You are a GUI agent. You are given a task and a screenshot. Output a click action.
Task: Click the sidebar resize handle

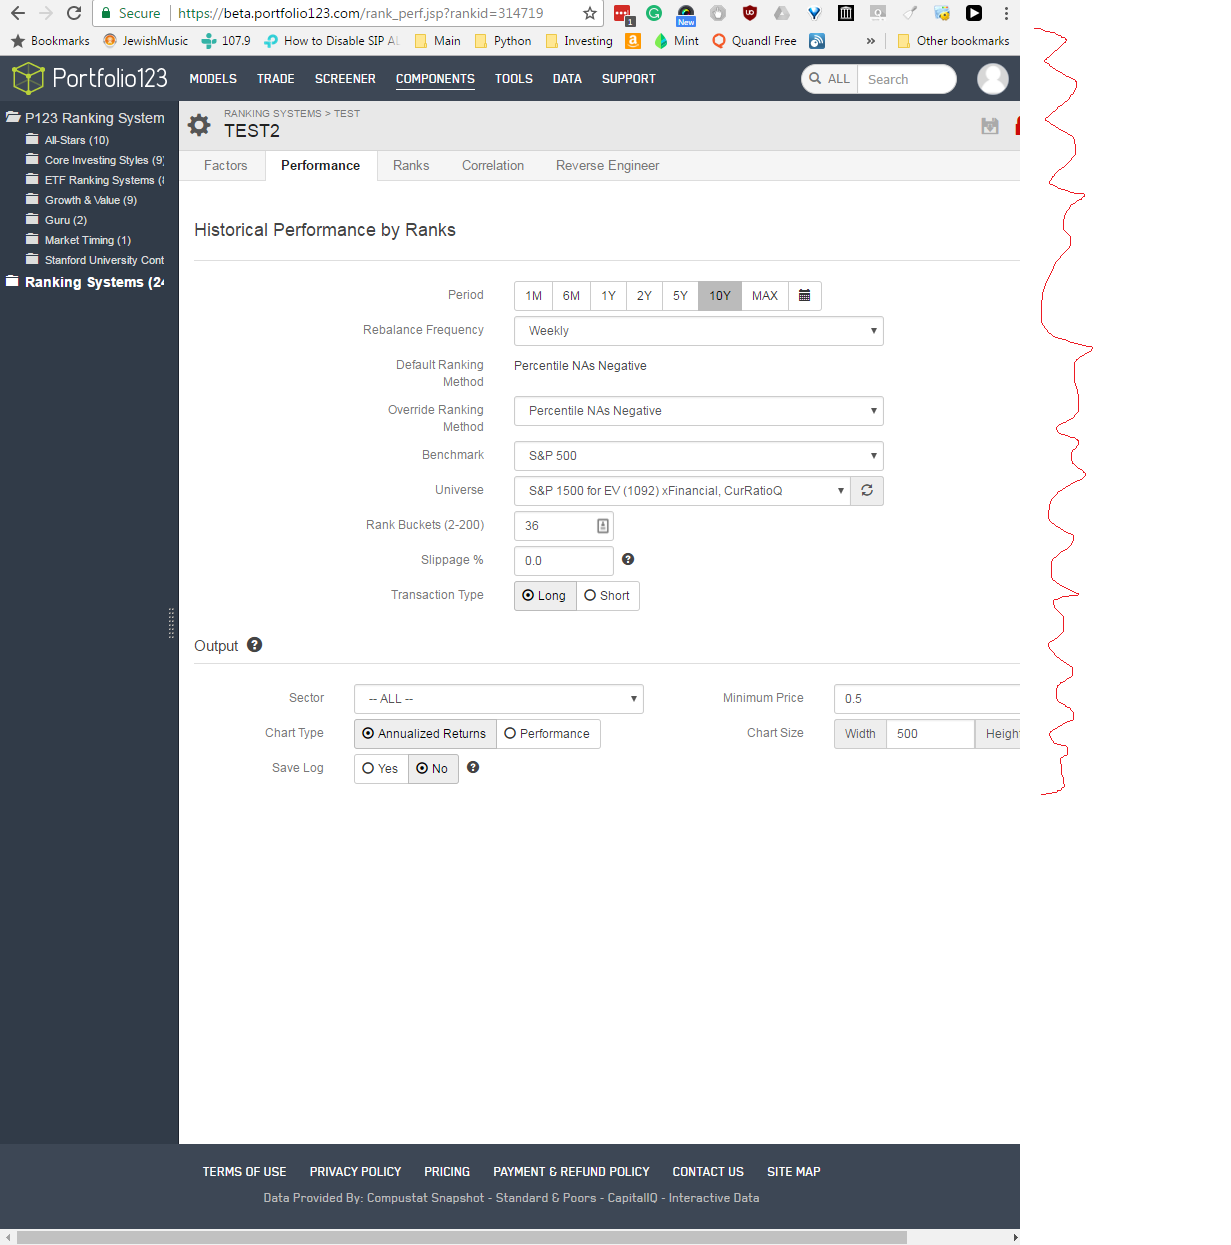coord(171,623)
